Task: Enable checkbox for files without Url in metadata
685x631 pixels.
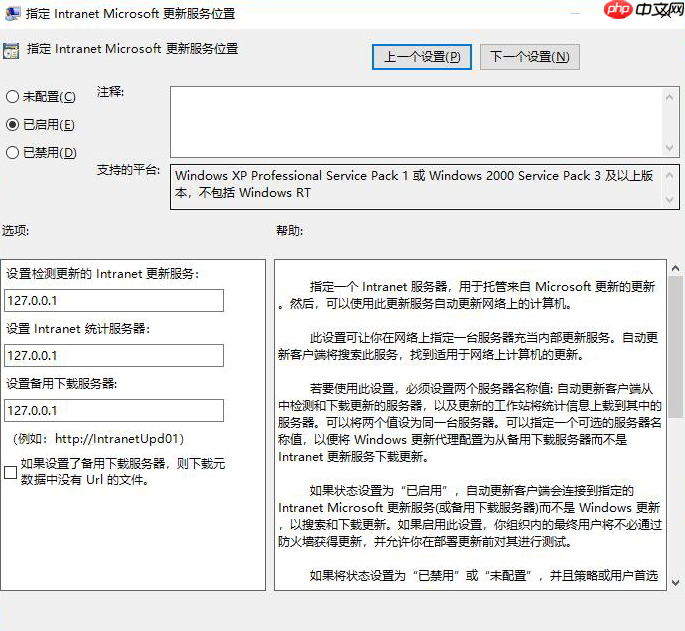Action: 10,472
